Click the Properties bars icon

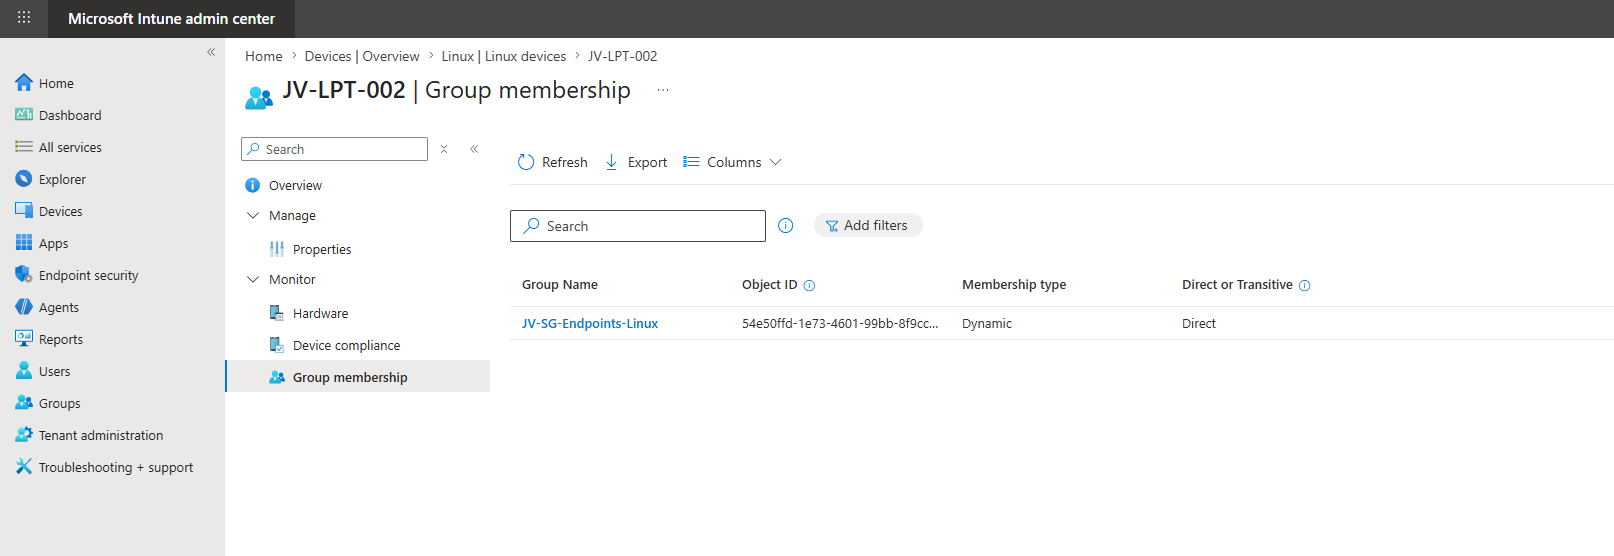pos(277,249)
